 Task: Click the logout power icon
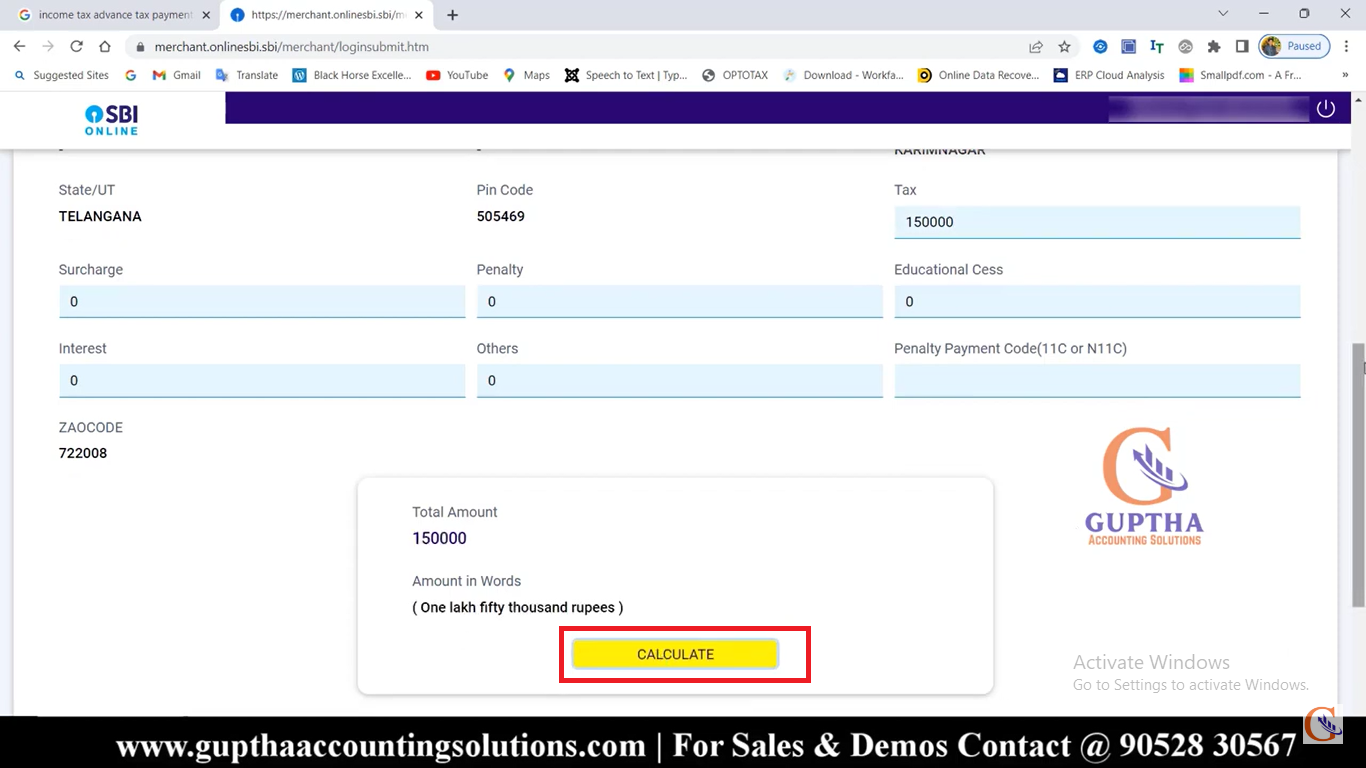[x=1326, y=109]
